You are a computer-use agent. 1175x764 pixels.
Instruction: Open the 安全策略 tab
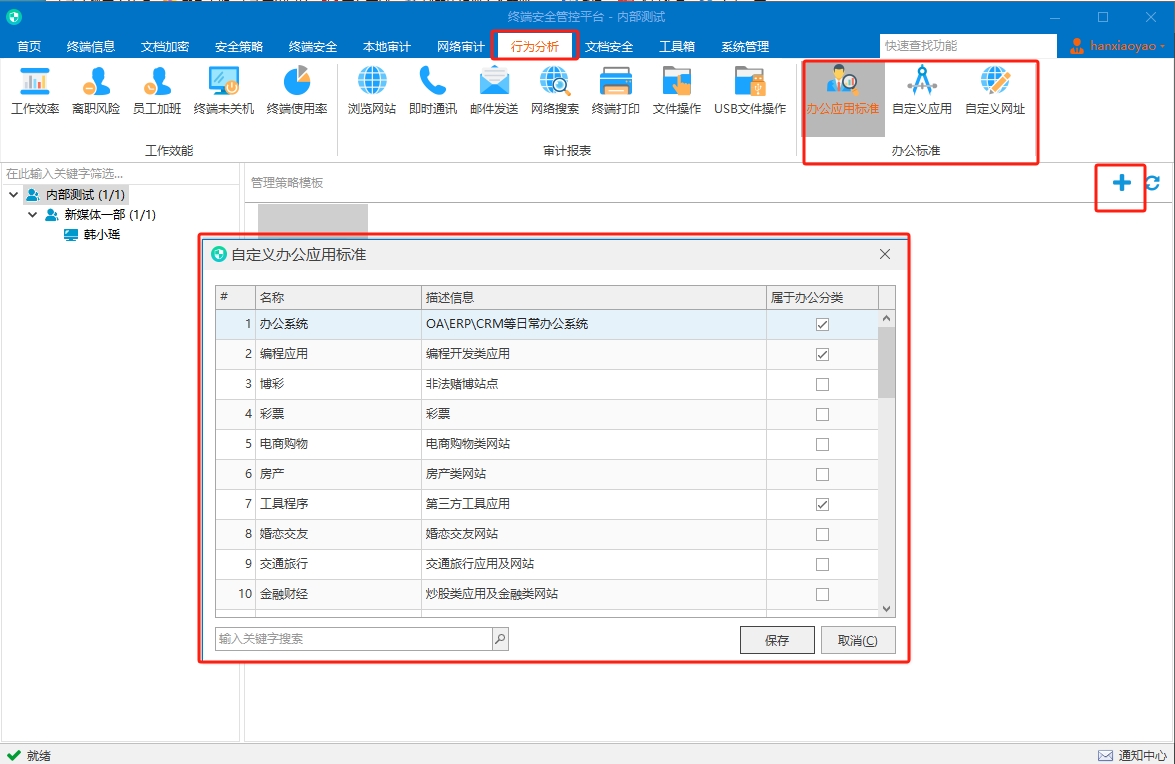coord(239,46)
